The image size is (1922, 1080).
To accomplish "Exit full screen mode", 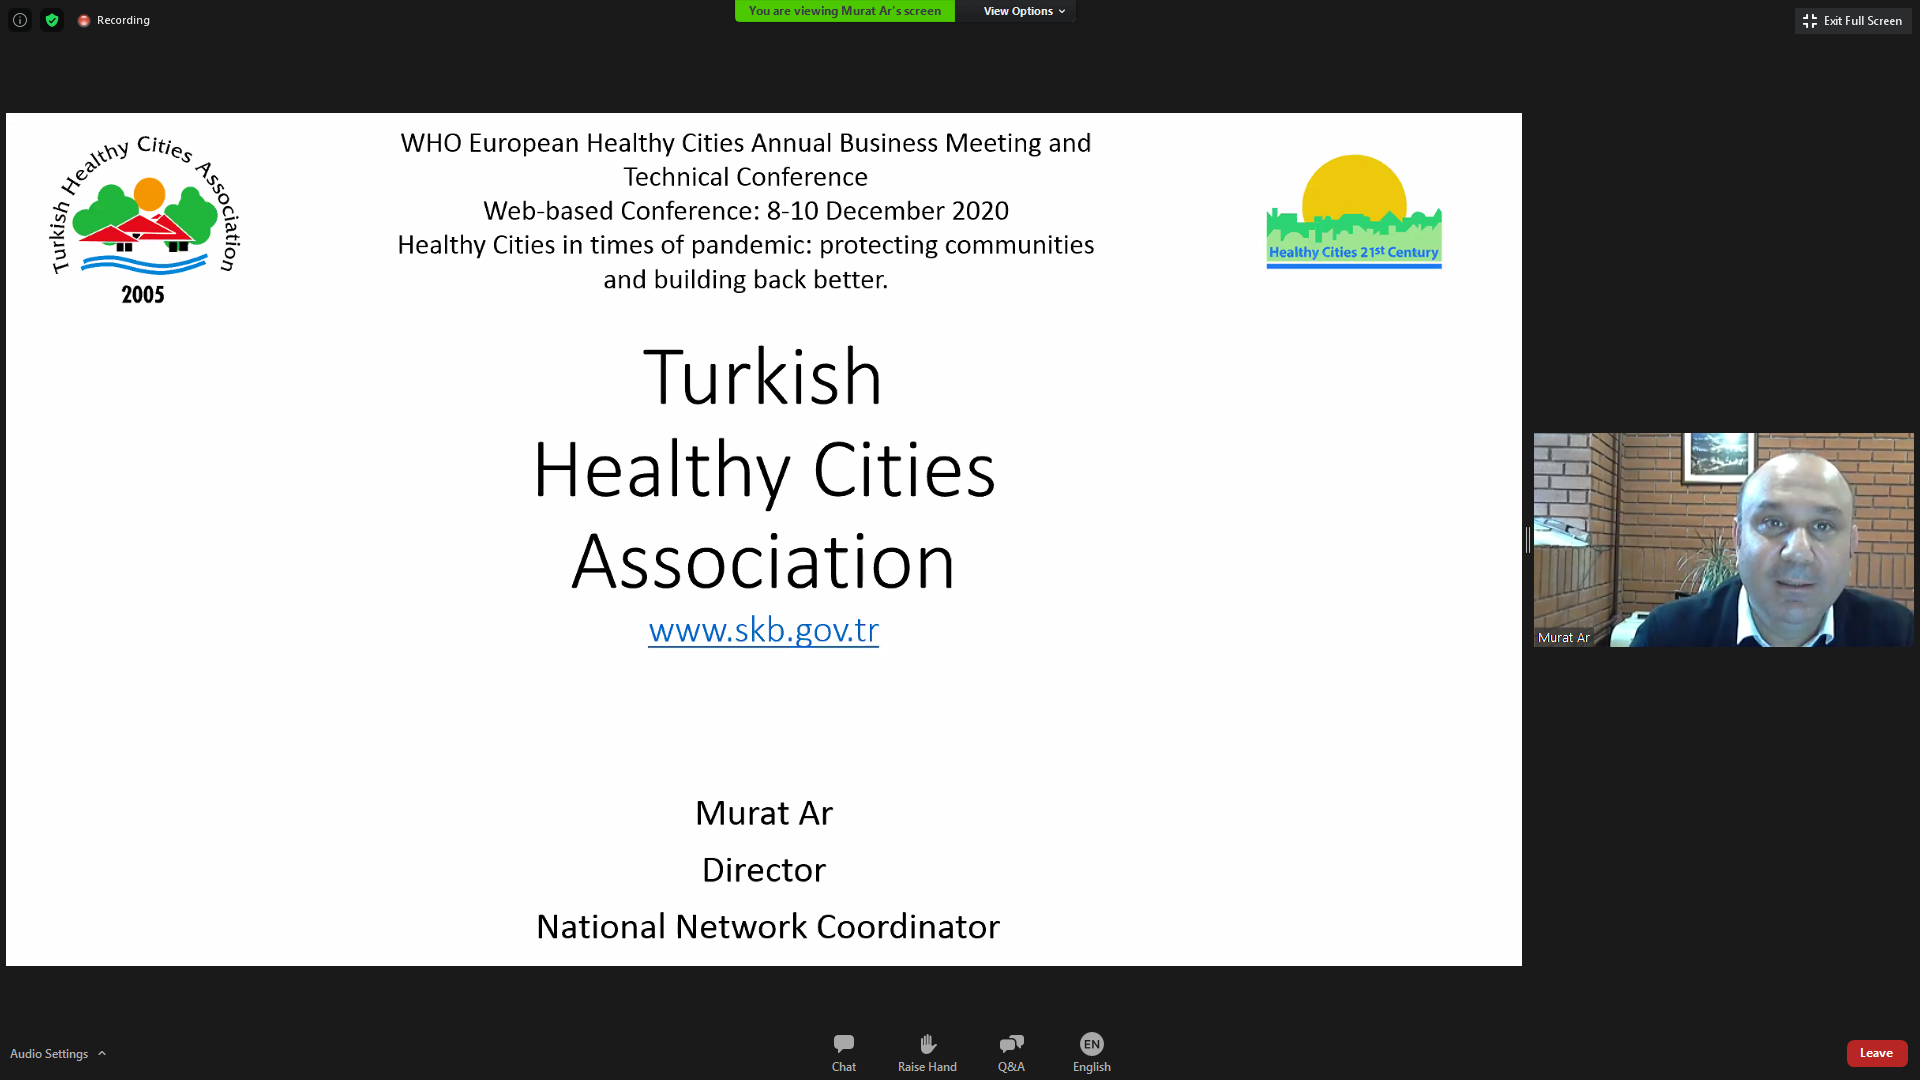I will pos(1853,21).
